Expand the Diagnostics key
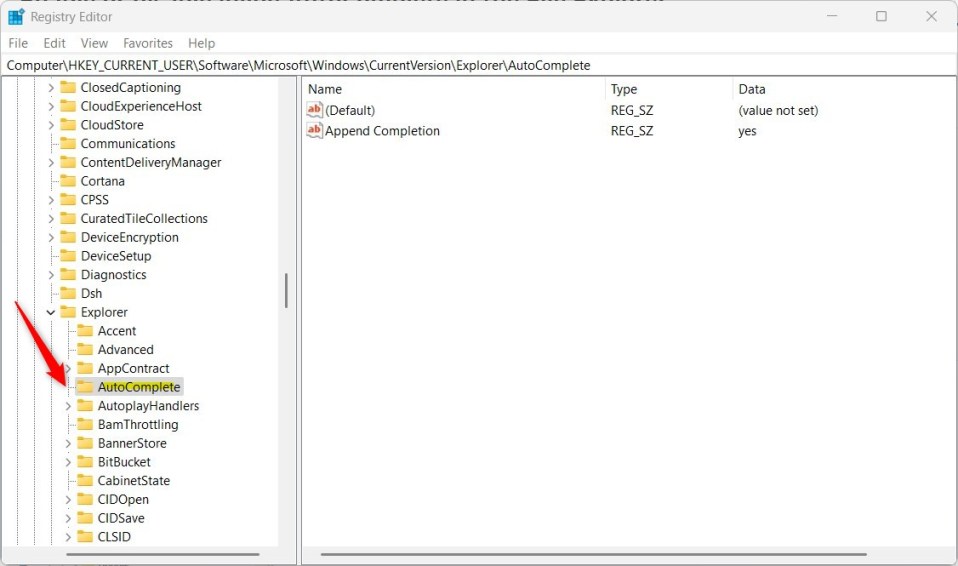The image size is (958, 566). click(x=51, y=275)
